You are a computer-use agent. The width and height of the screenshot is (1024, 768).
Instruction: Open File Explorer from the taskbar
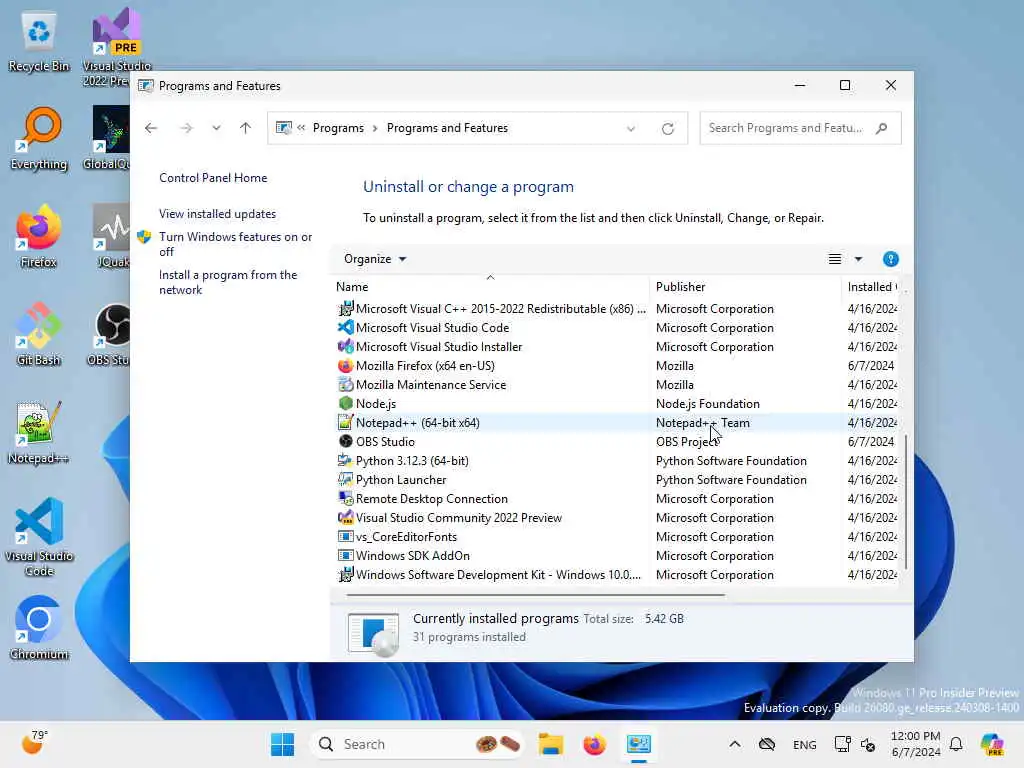pos(551,744)
